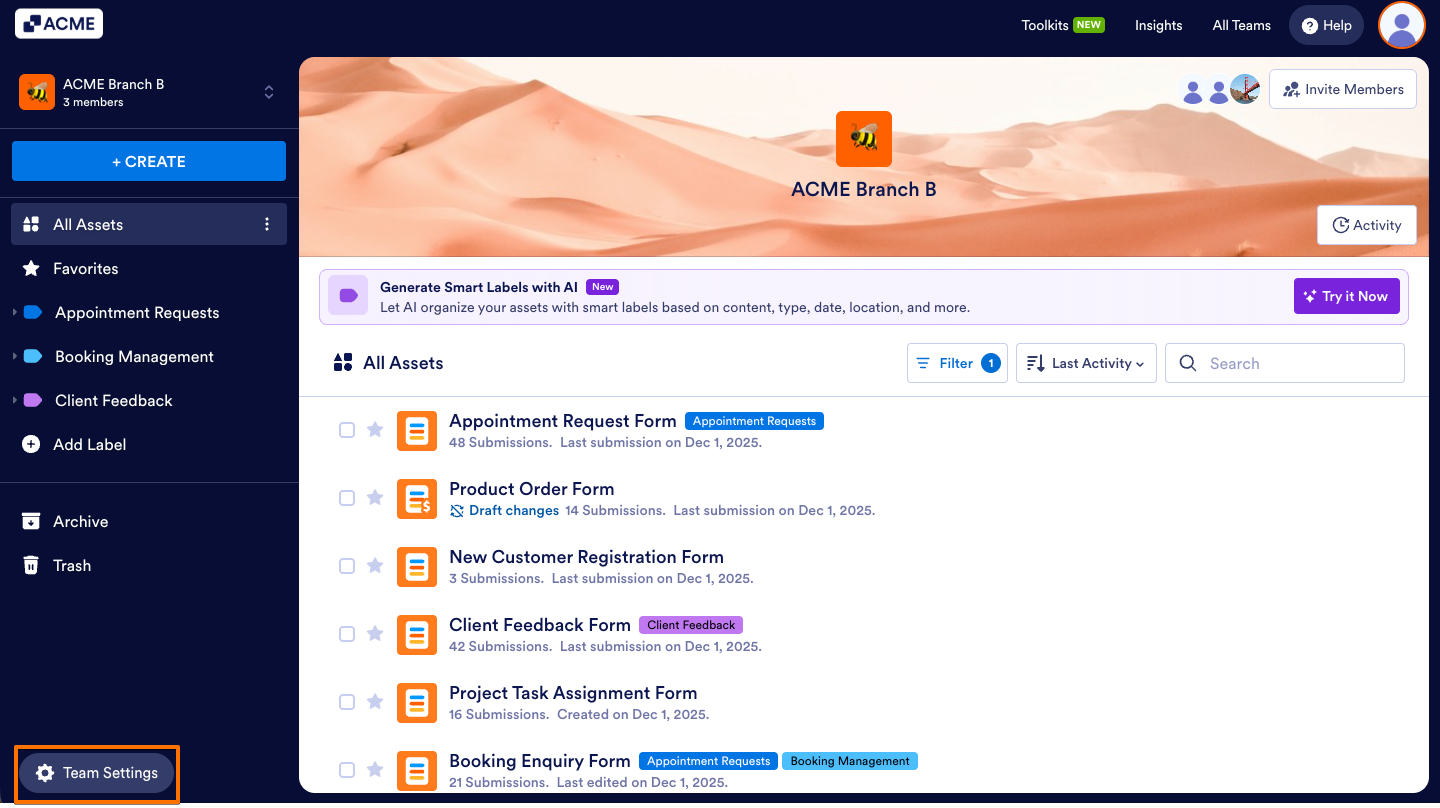The height and width of the screenshot is (808, 1440).
Task: Star the Project Task Assignment Form
Action: [375, 702]
